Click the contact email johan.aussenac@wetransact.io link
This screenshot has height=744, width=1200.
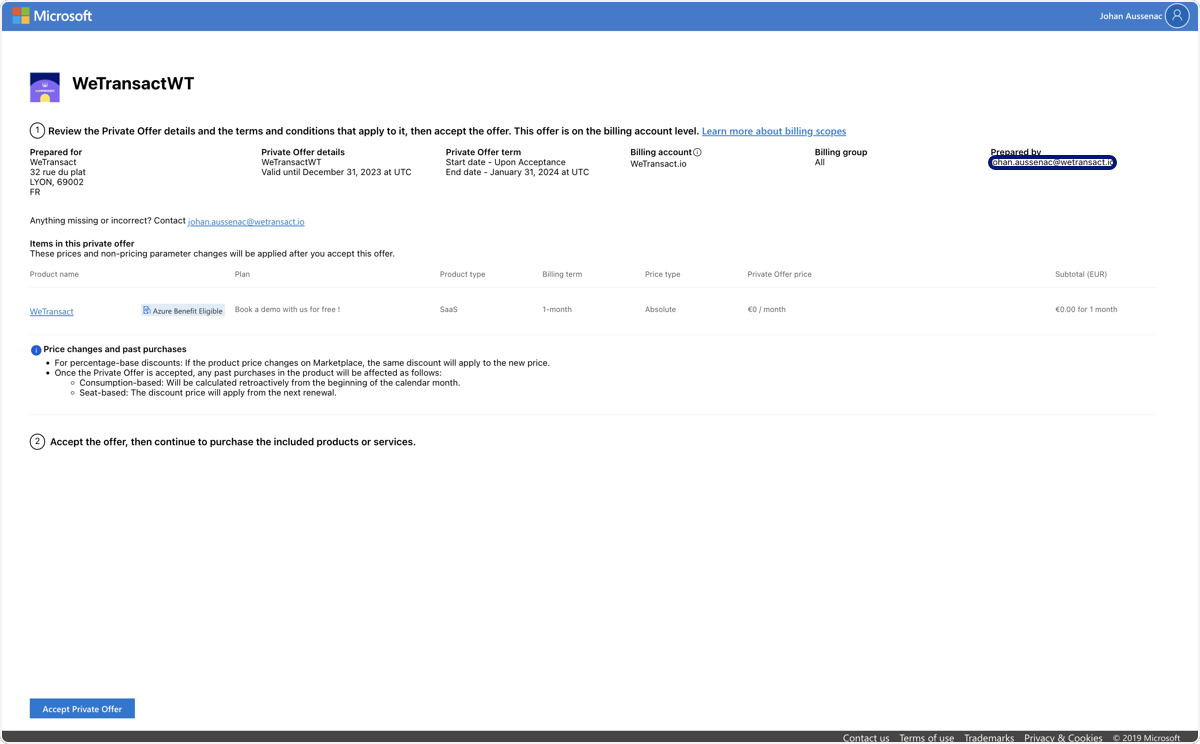[x=246, y=222]
